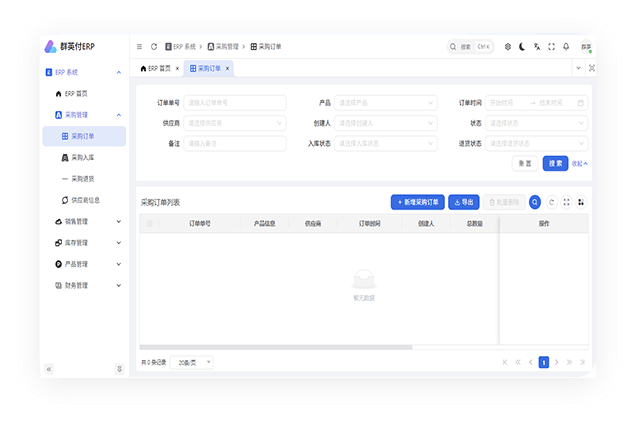Switch theme with the moon icon
This screenshot has width=635, height=422.
coord(521,47)
